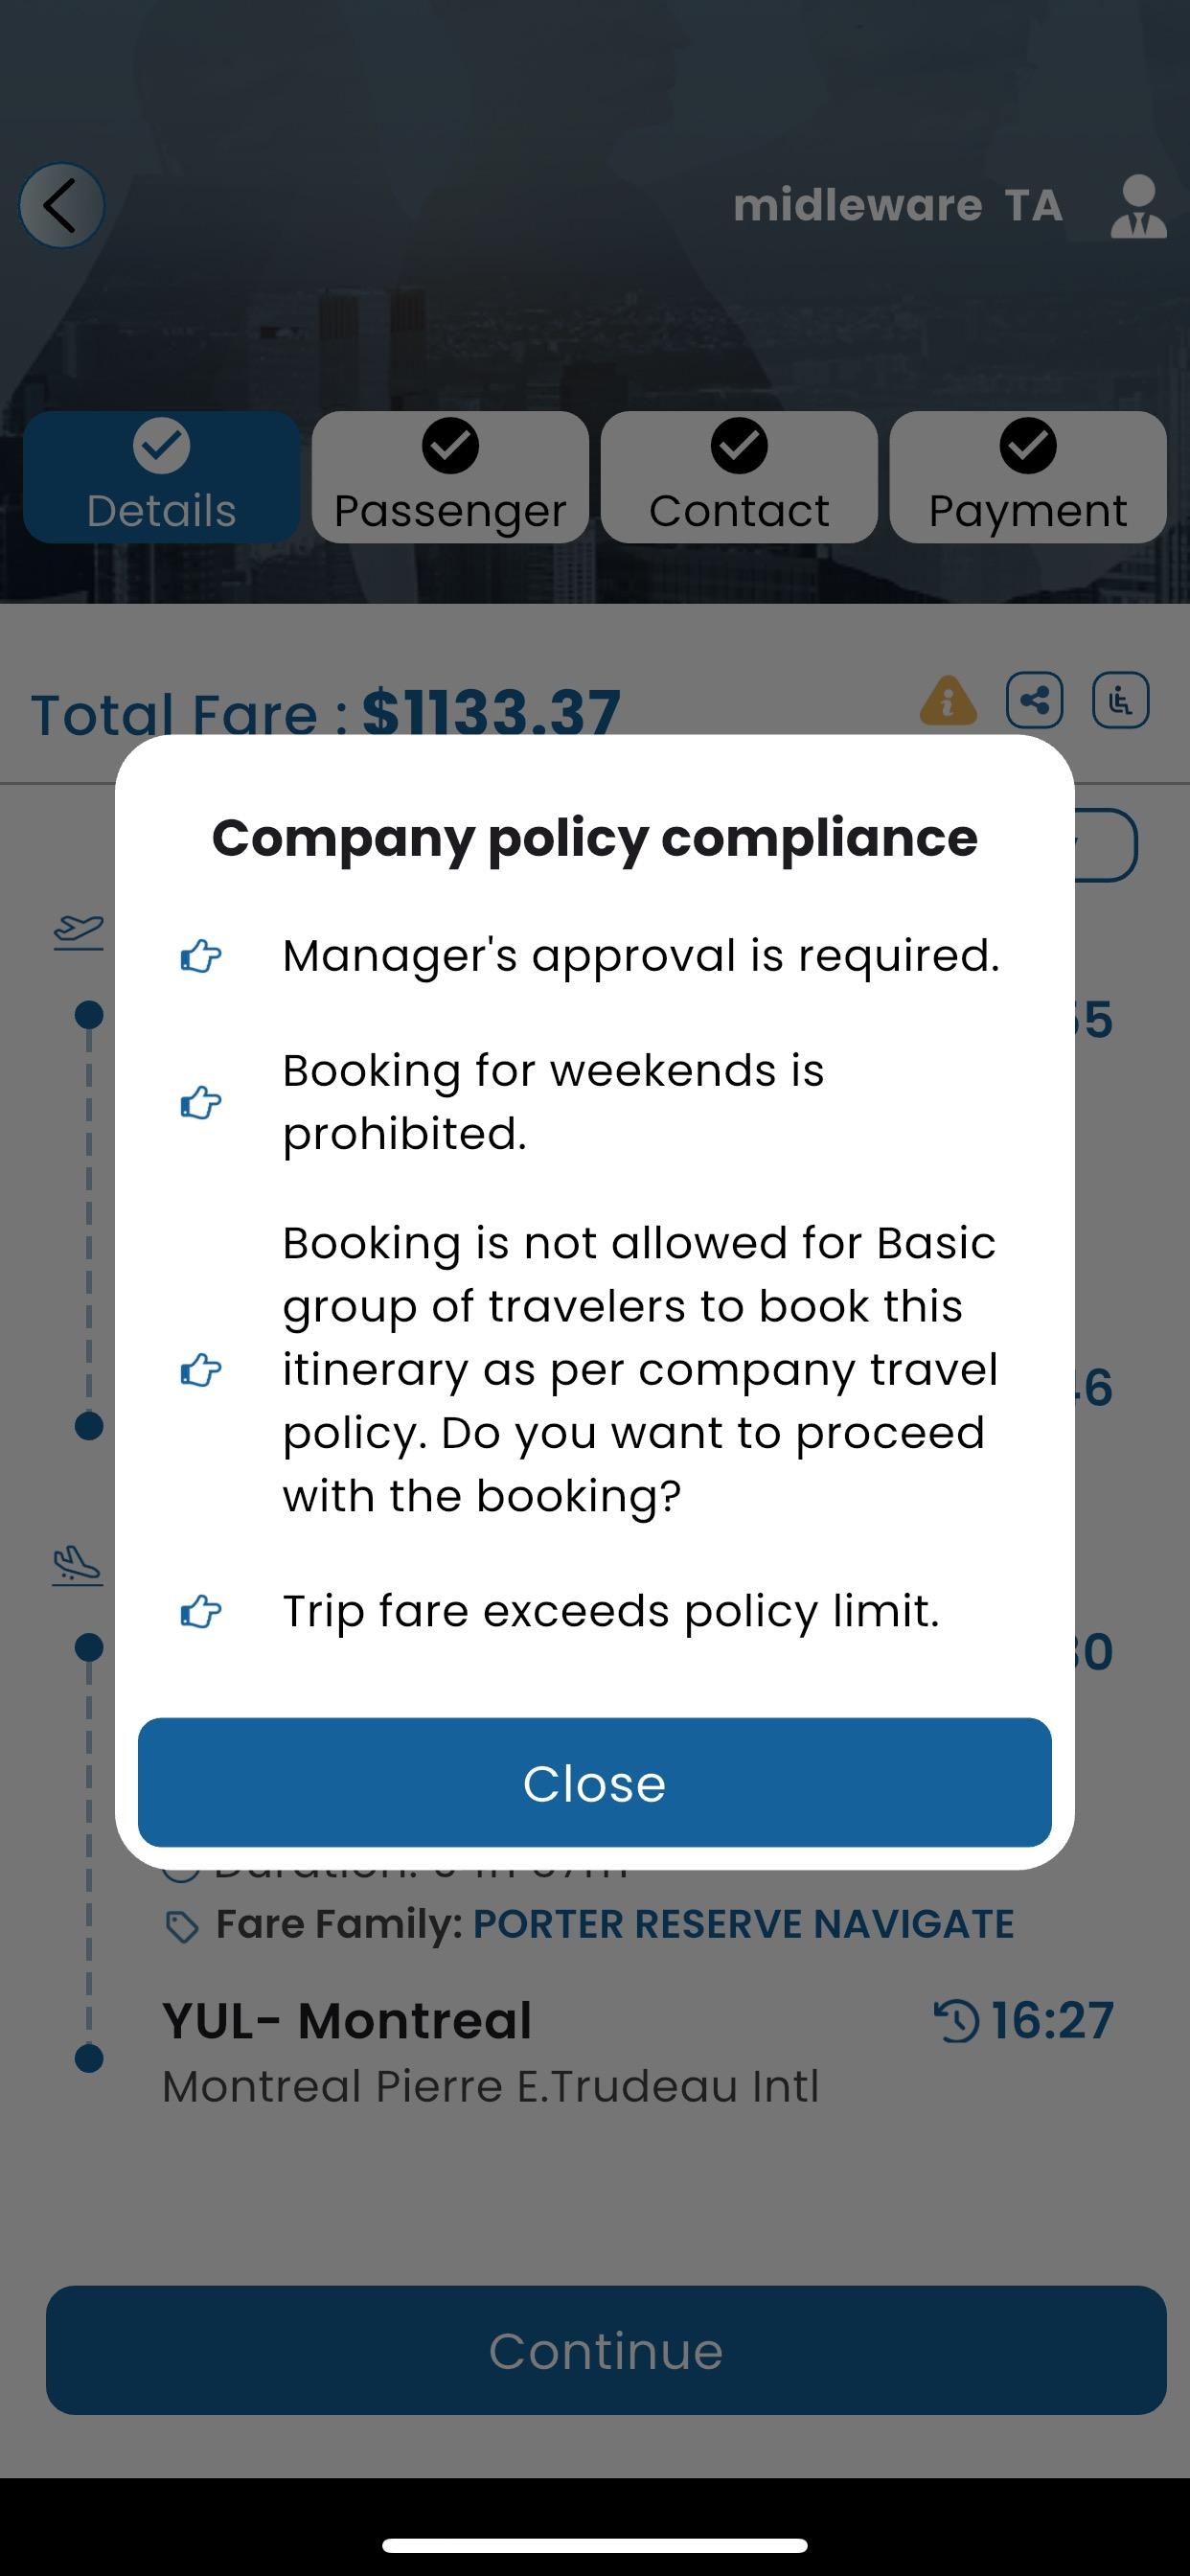Tap thumbs-up icon beside fare exceeds limit
Image resolution: width=1190 pixels, height=2576 pixels.
pos(200,1611)
